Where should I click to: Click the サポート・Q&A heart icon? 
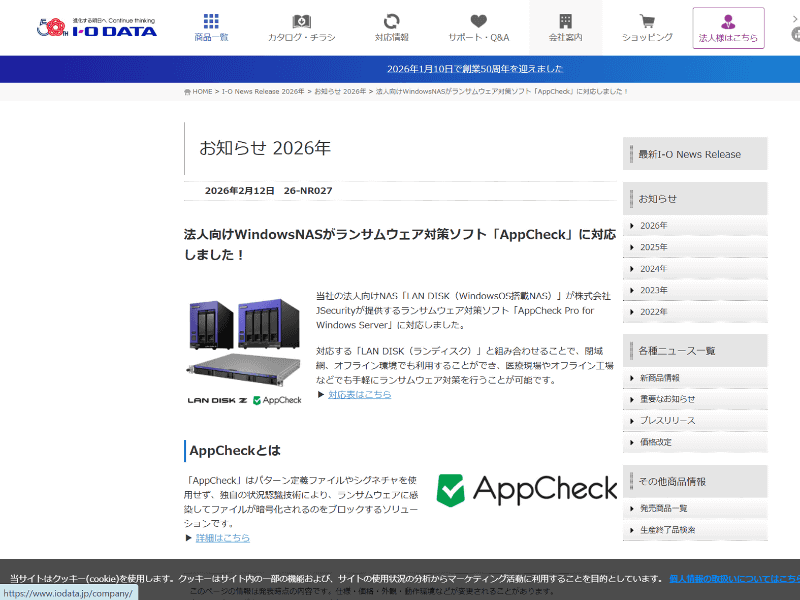click(478, 21)
